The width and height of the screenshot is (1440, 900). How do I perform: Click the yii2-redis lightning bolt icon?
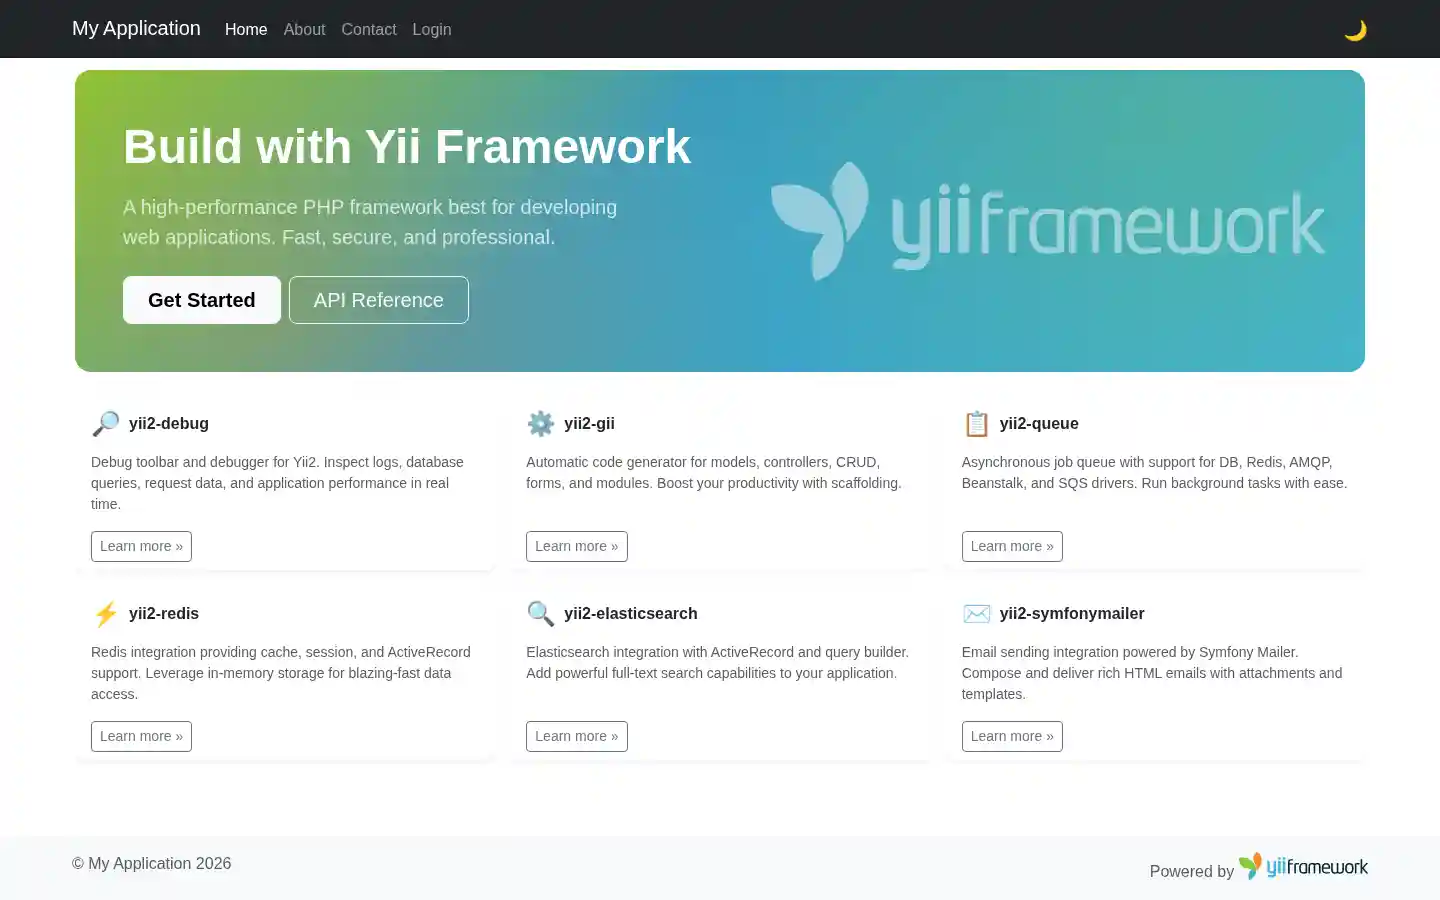[x=106, y=614]
